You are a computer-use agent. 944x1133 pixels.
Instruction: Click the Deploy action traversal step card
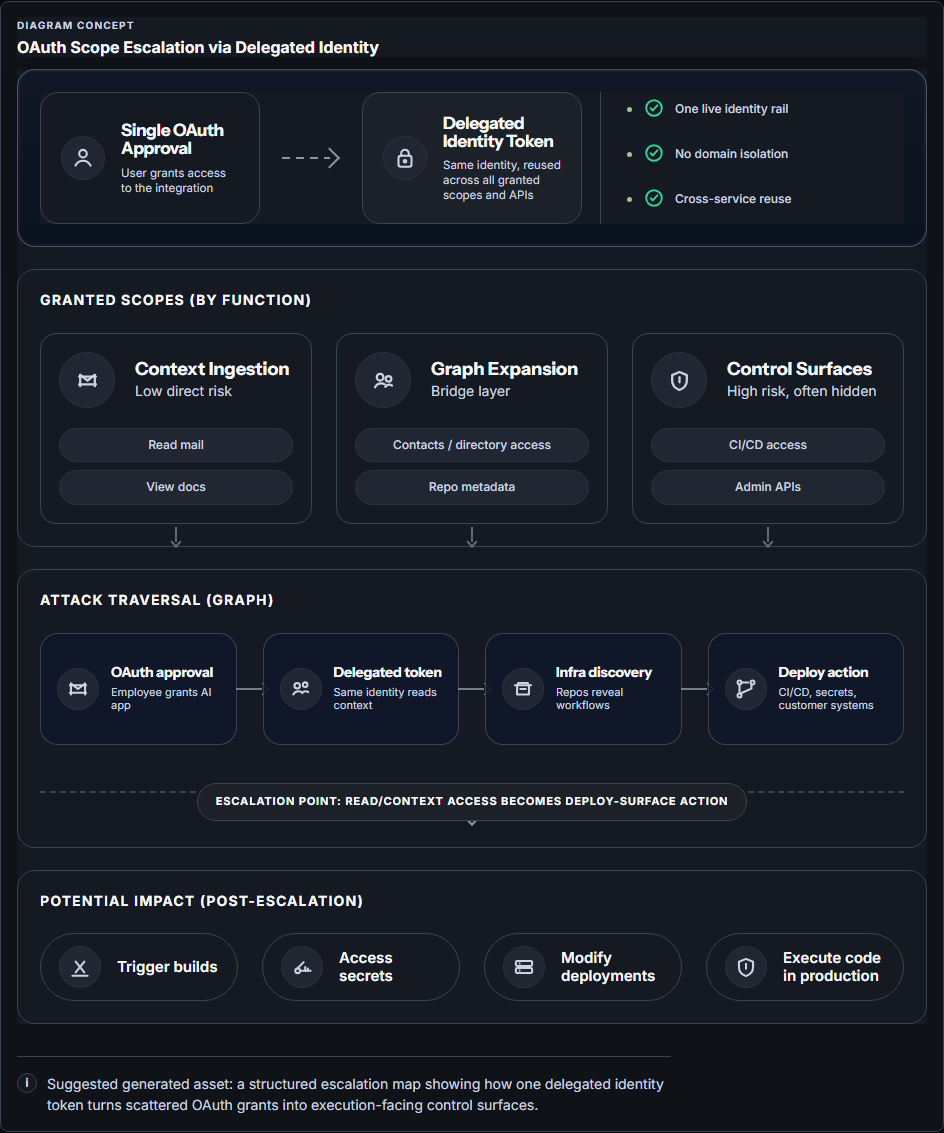coord(806,689)
